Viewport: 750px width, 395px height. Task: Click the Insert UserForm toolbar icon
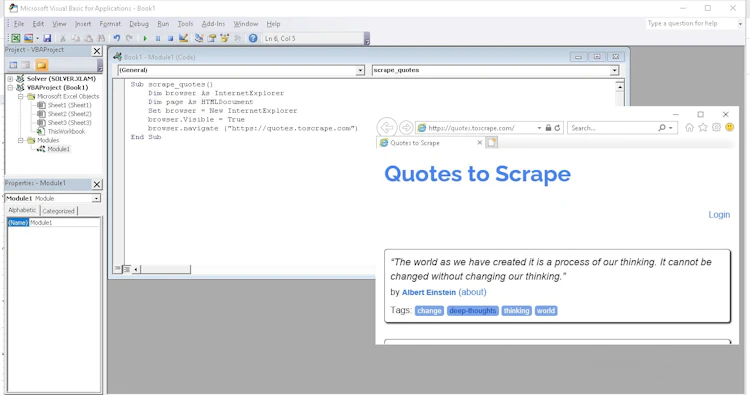click(29, 38)
